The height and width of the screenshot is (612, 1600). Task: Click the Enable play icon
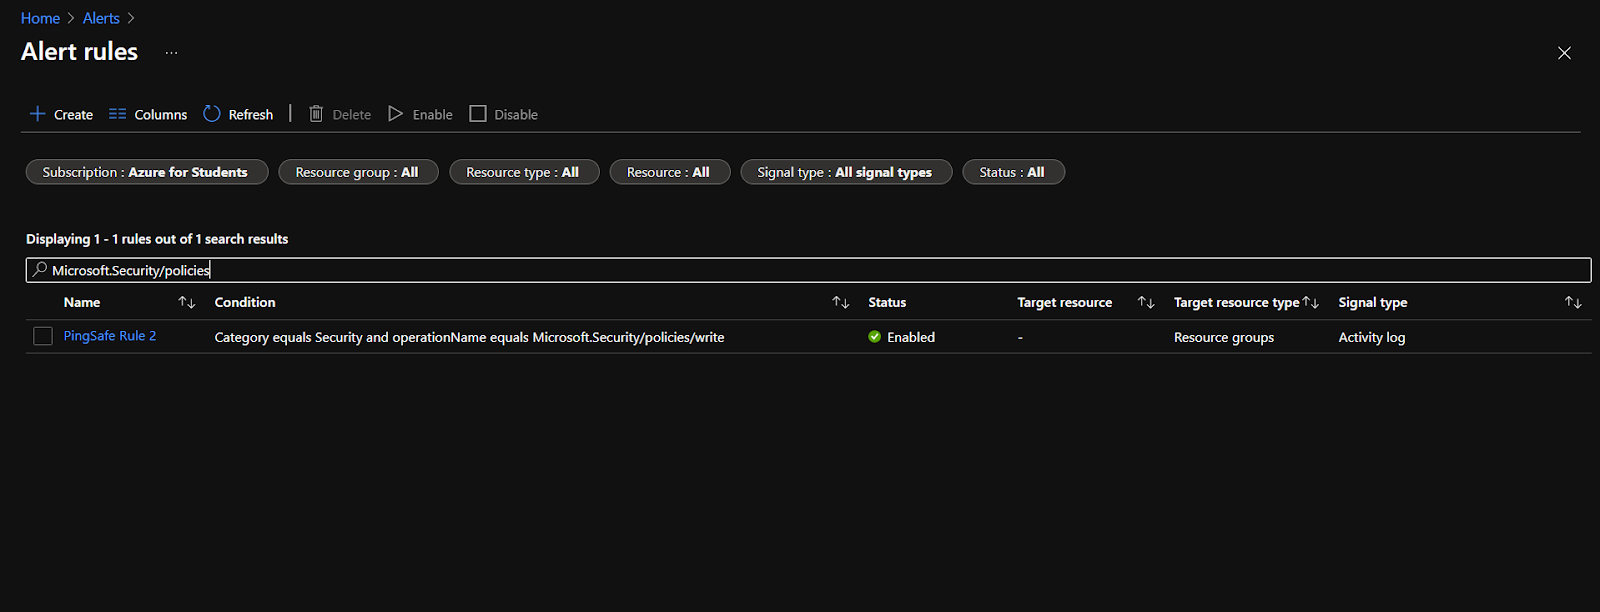click(x=396, y=114)
